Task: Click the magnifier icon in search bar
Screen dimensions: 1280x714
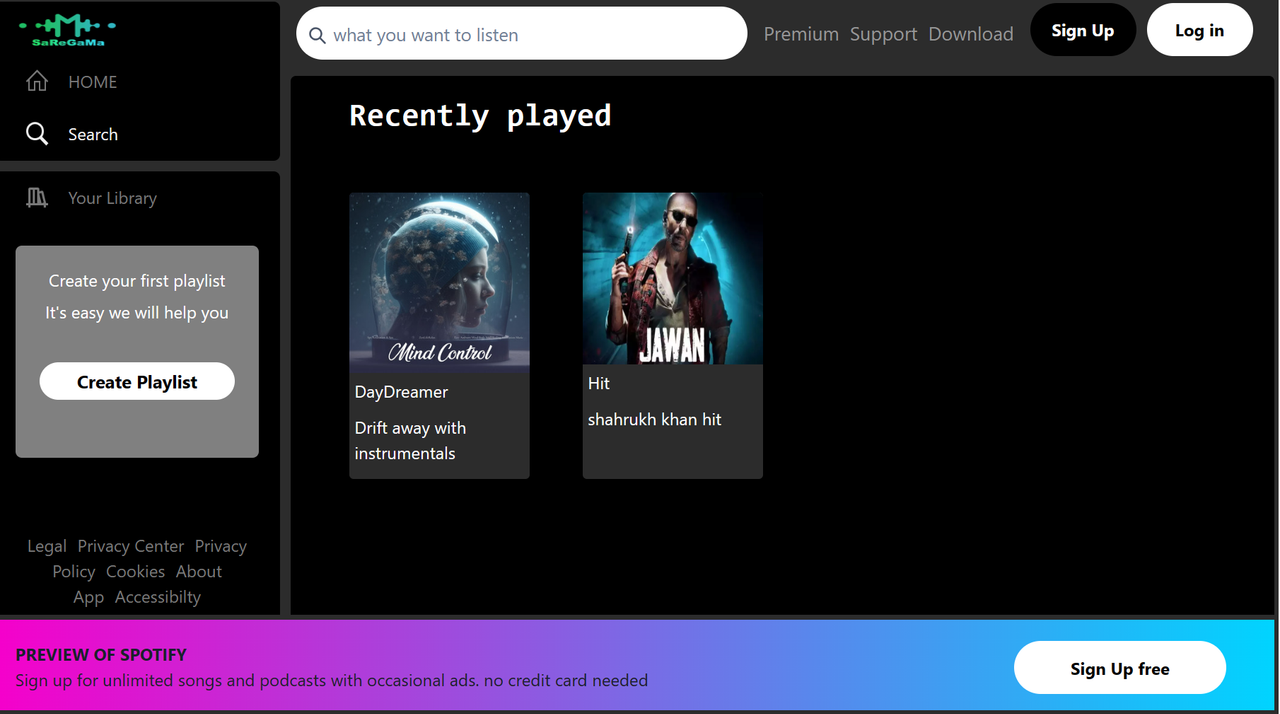Action: (x=317, y=36)
